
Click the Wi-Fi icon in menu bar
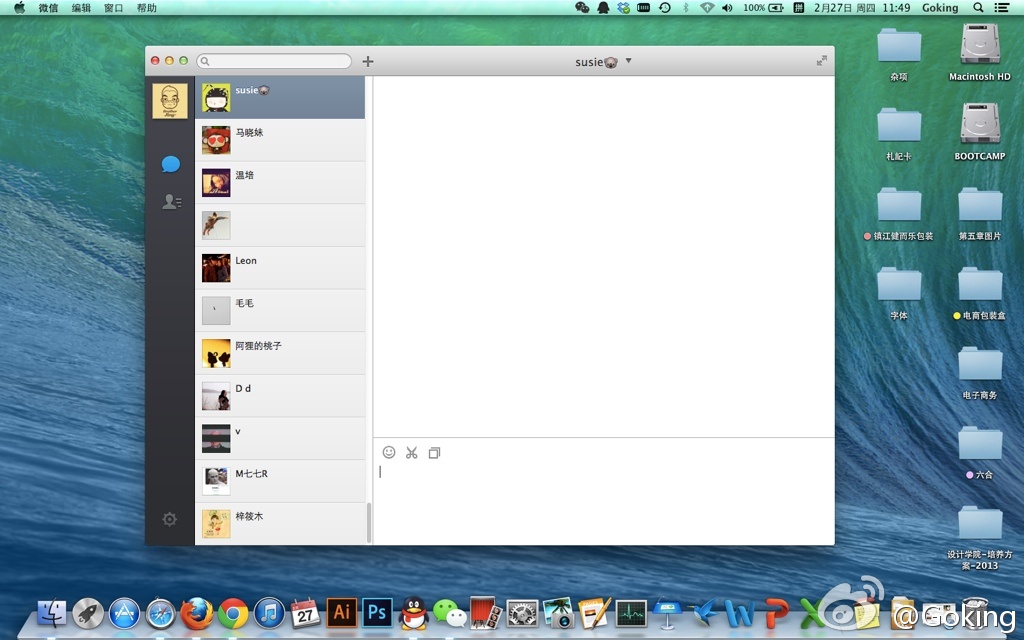pos(707,8)
